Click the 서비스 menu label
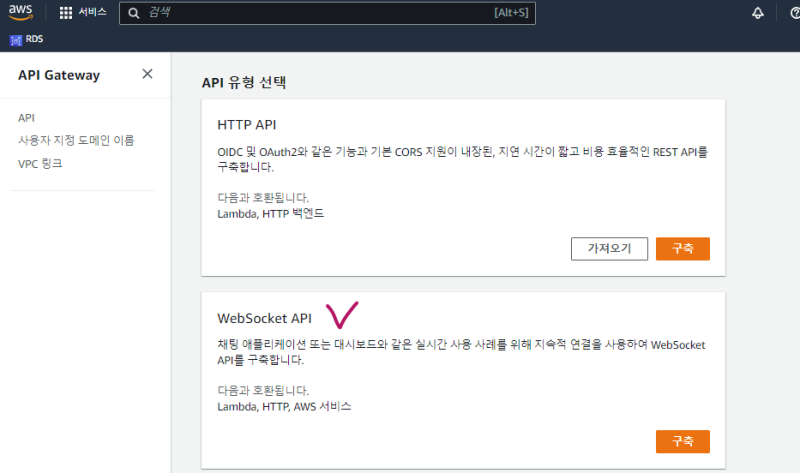Viewport: 800px width, 473px height. coord(92,12)
